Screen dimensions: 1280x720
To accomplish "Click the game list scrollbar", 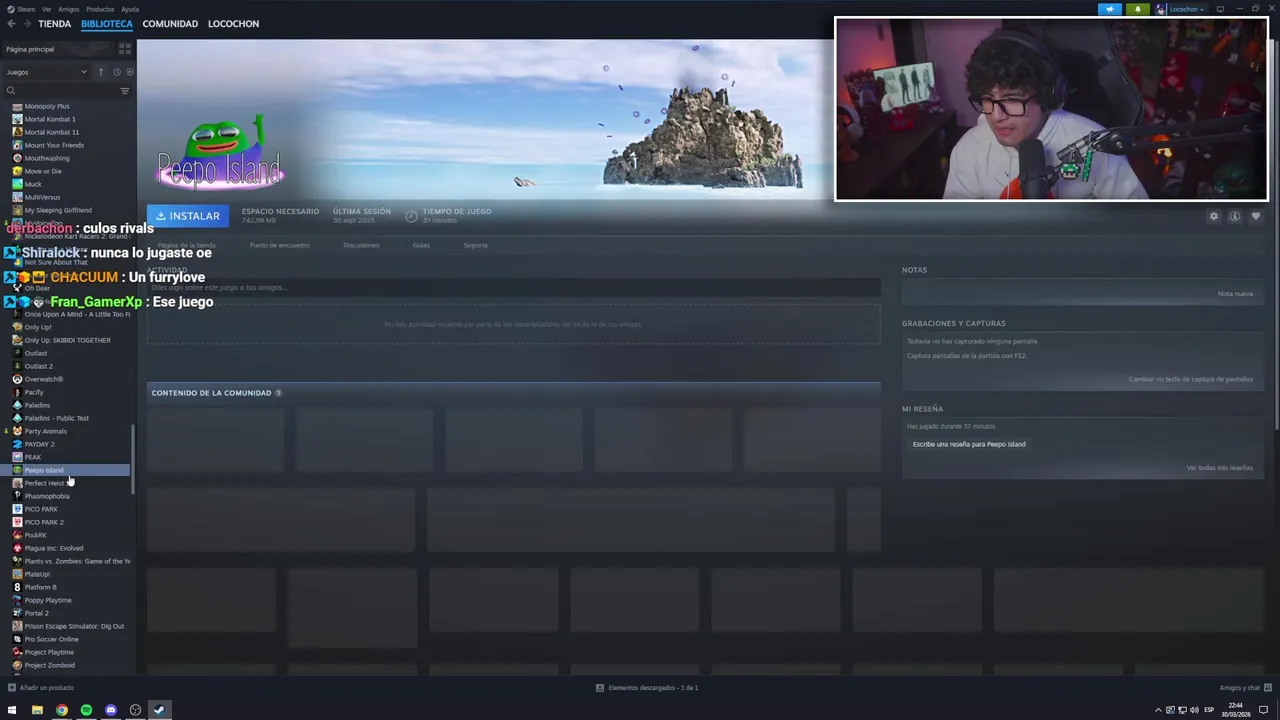I will click(x=133, y=458).
